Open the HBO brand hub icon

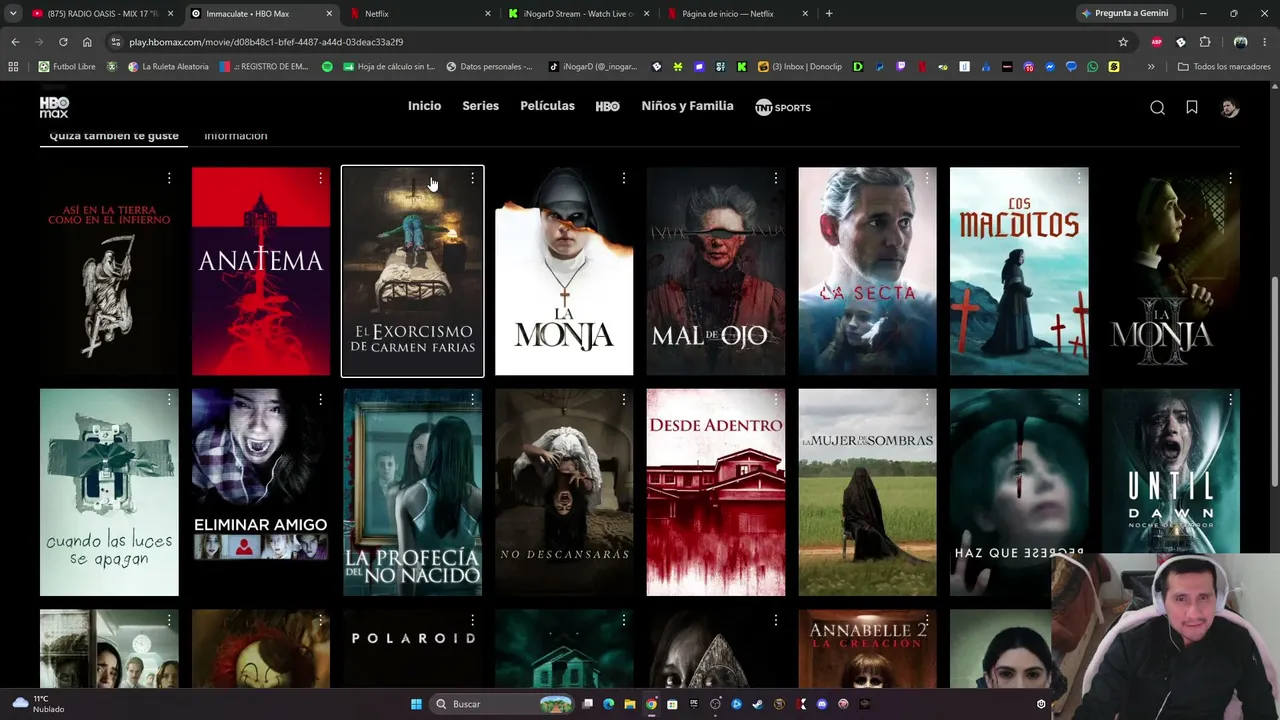(607, 106)
